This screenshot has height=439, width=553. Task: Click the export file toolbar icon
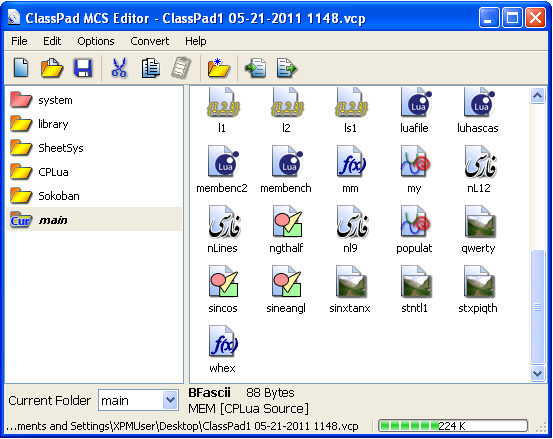pyautogui.click(x=287, y=68)
